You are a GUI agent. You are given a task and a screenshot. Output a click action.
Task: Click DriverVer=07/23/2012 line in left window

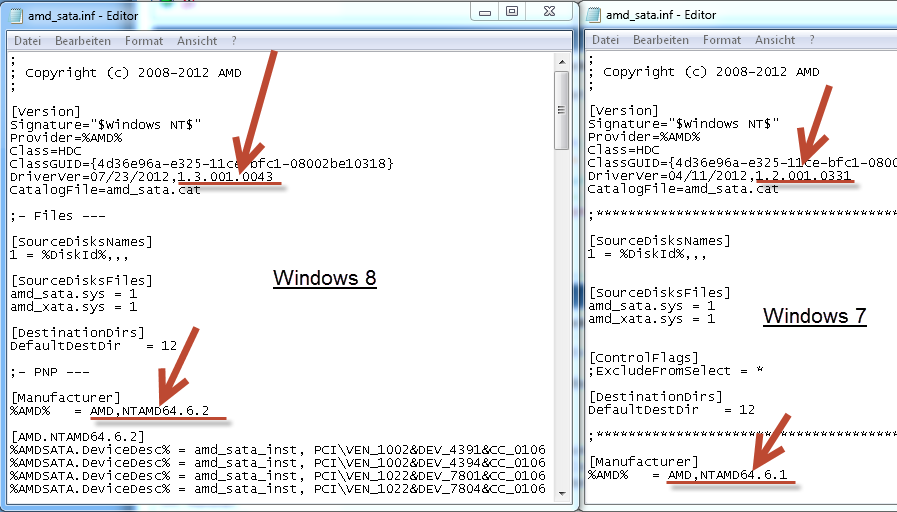click(x=141, y=177)
